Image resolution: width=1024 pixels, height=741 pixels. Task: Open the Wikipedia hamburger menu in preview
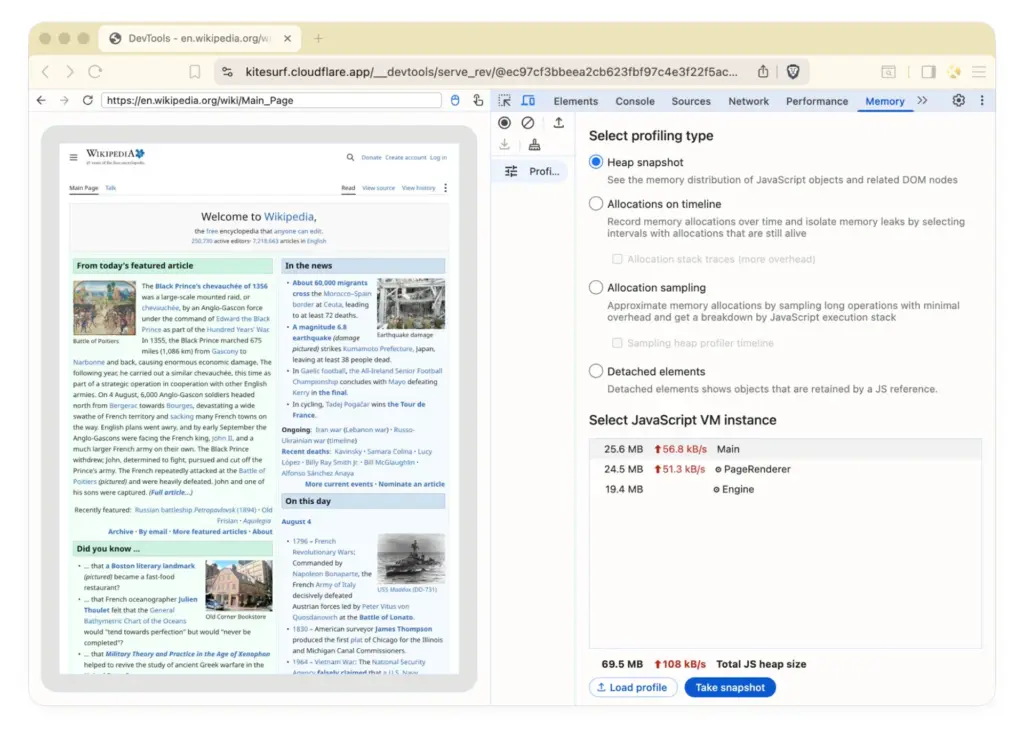(73, 157)
